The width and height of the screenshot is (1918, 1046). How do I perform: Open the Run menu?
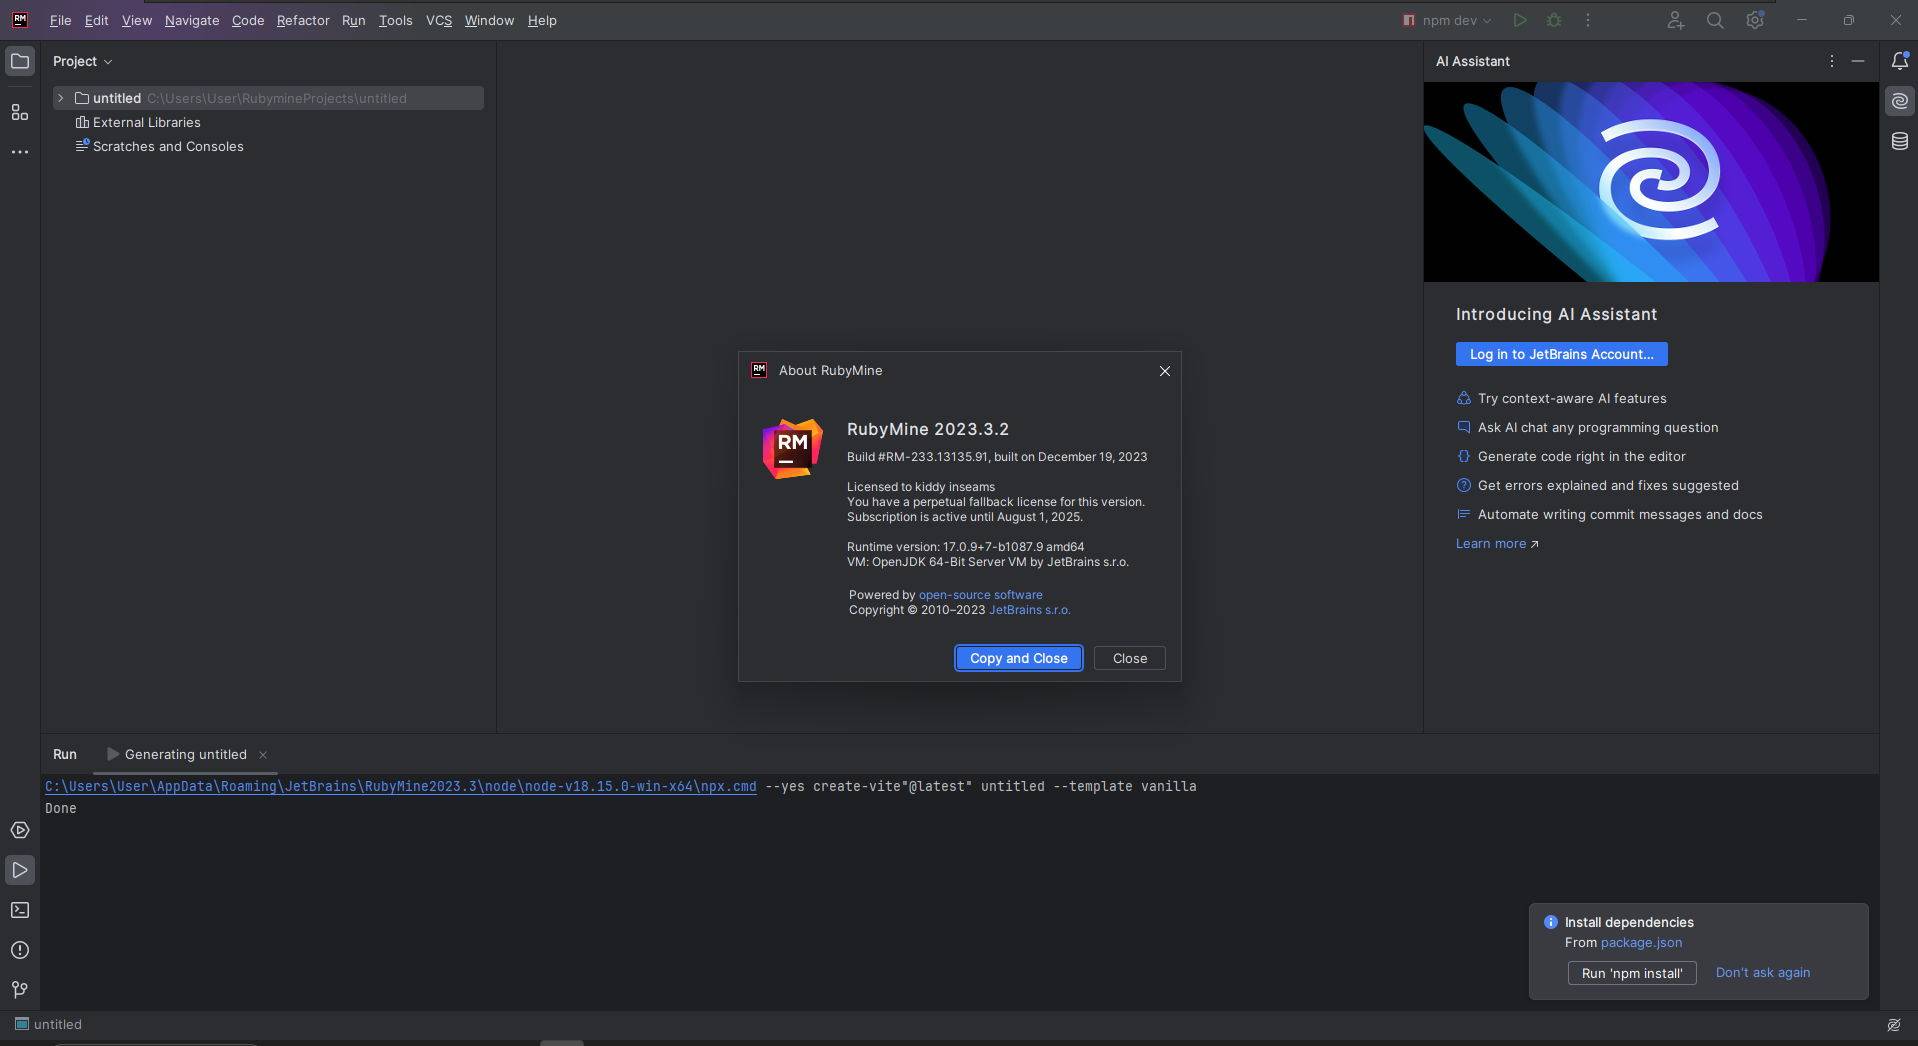(353, 20)
